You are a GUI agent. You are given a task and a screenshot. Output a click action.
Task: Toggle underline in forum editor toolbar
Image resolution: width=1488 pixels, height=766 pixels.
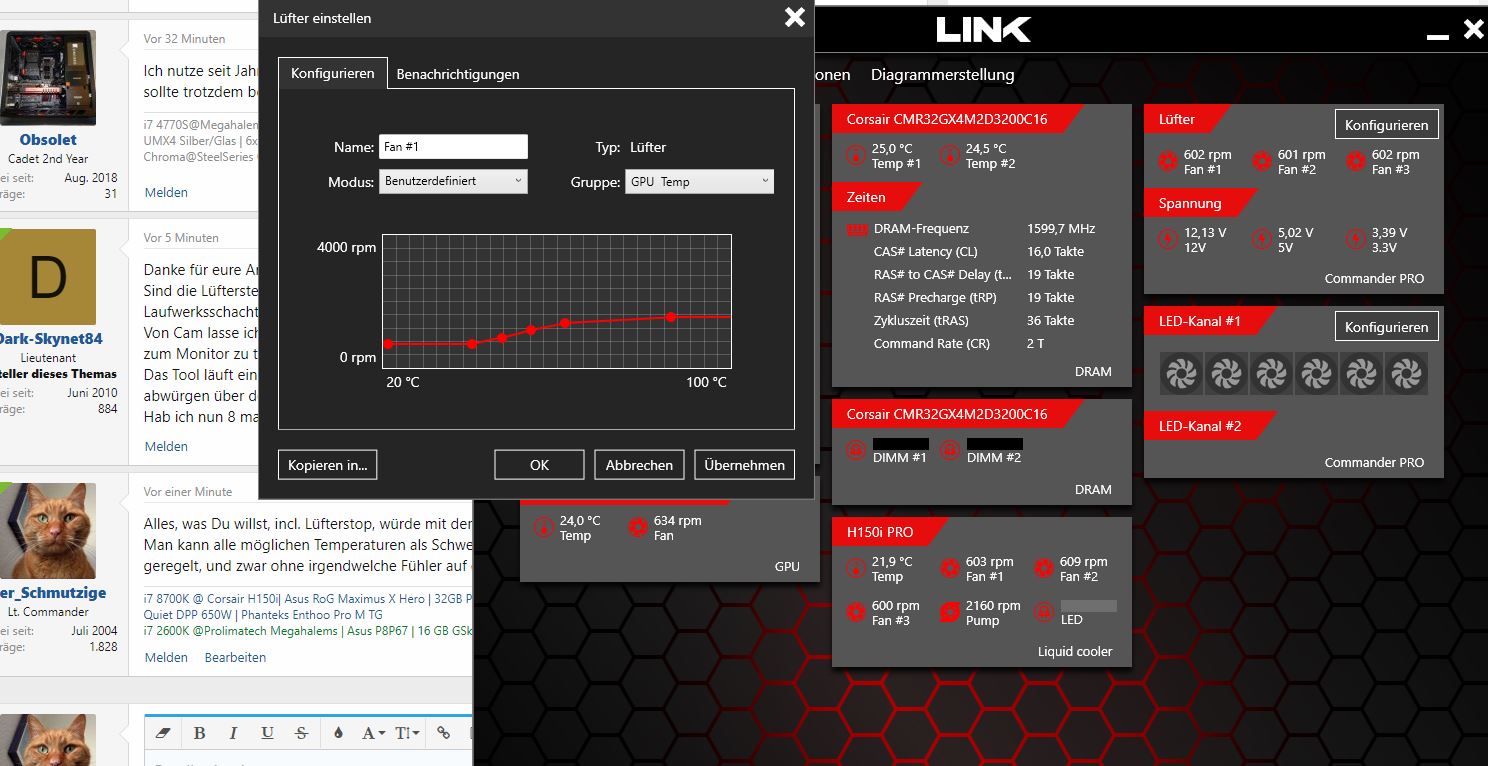pyautogui.click(x=267, y=733)
